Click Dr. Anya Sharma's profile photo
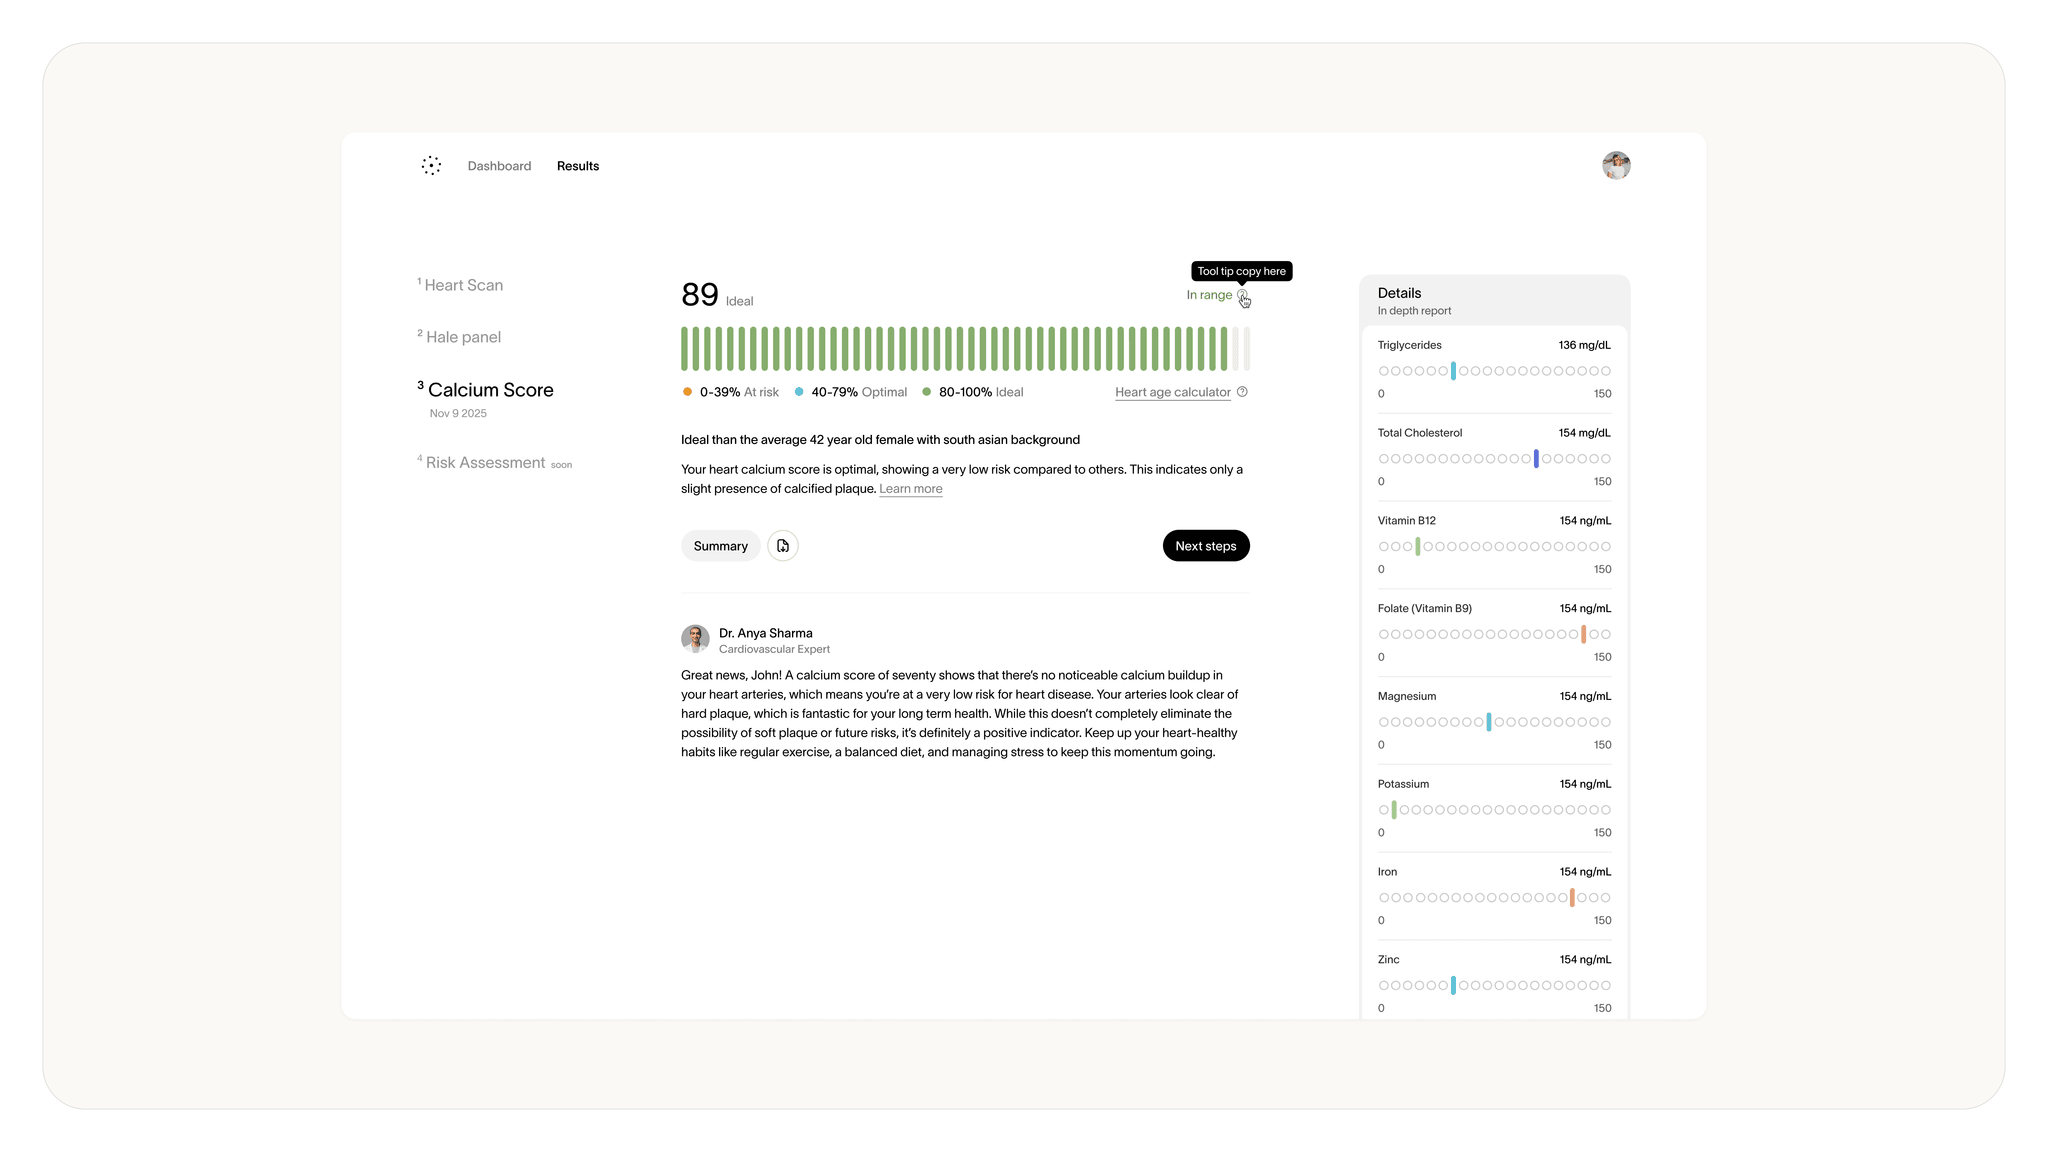The image size is (2048, 1152). (x=695, y=639)
